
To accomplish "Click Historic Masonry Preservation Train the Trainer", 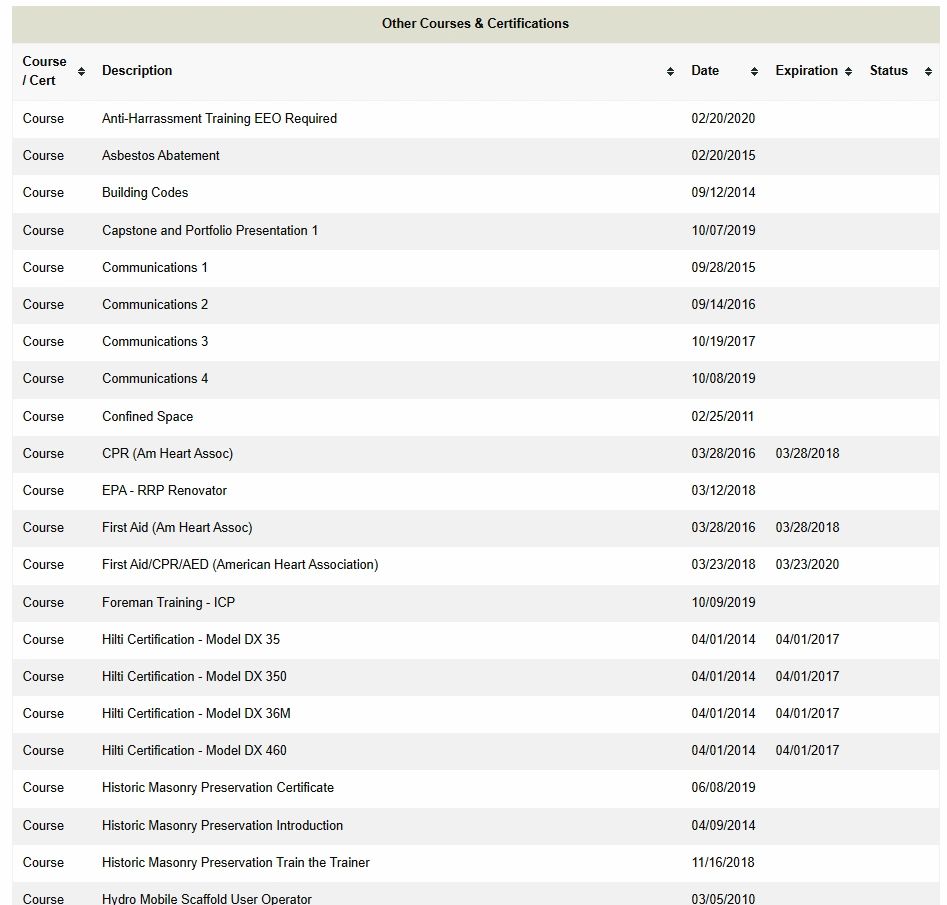I will 236,862.
